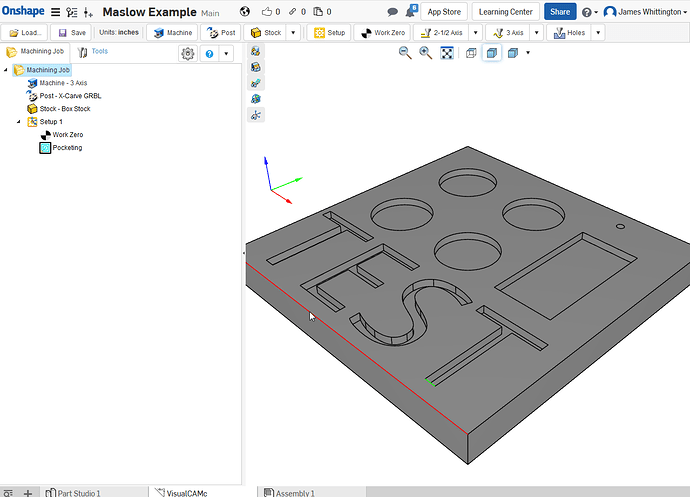Select Machine - 3 Axis tree item
Viewport: 690px width, 497px height.
pos(57,83)
